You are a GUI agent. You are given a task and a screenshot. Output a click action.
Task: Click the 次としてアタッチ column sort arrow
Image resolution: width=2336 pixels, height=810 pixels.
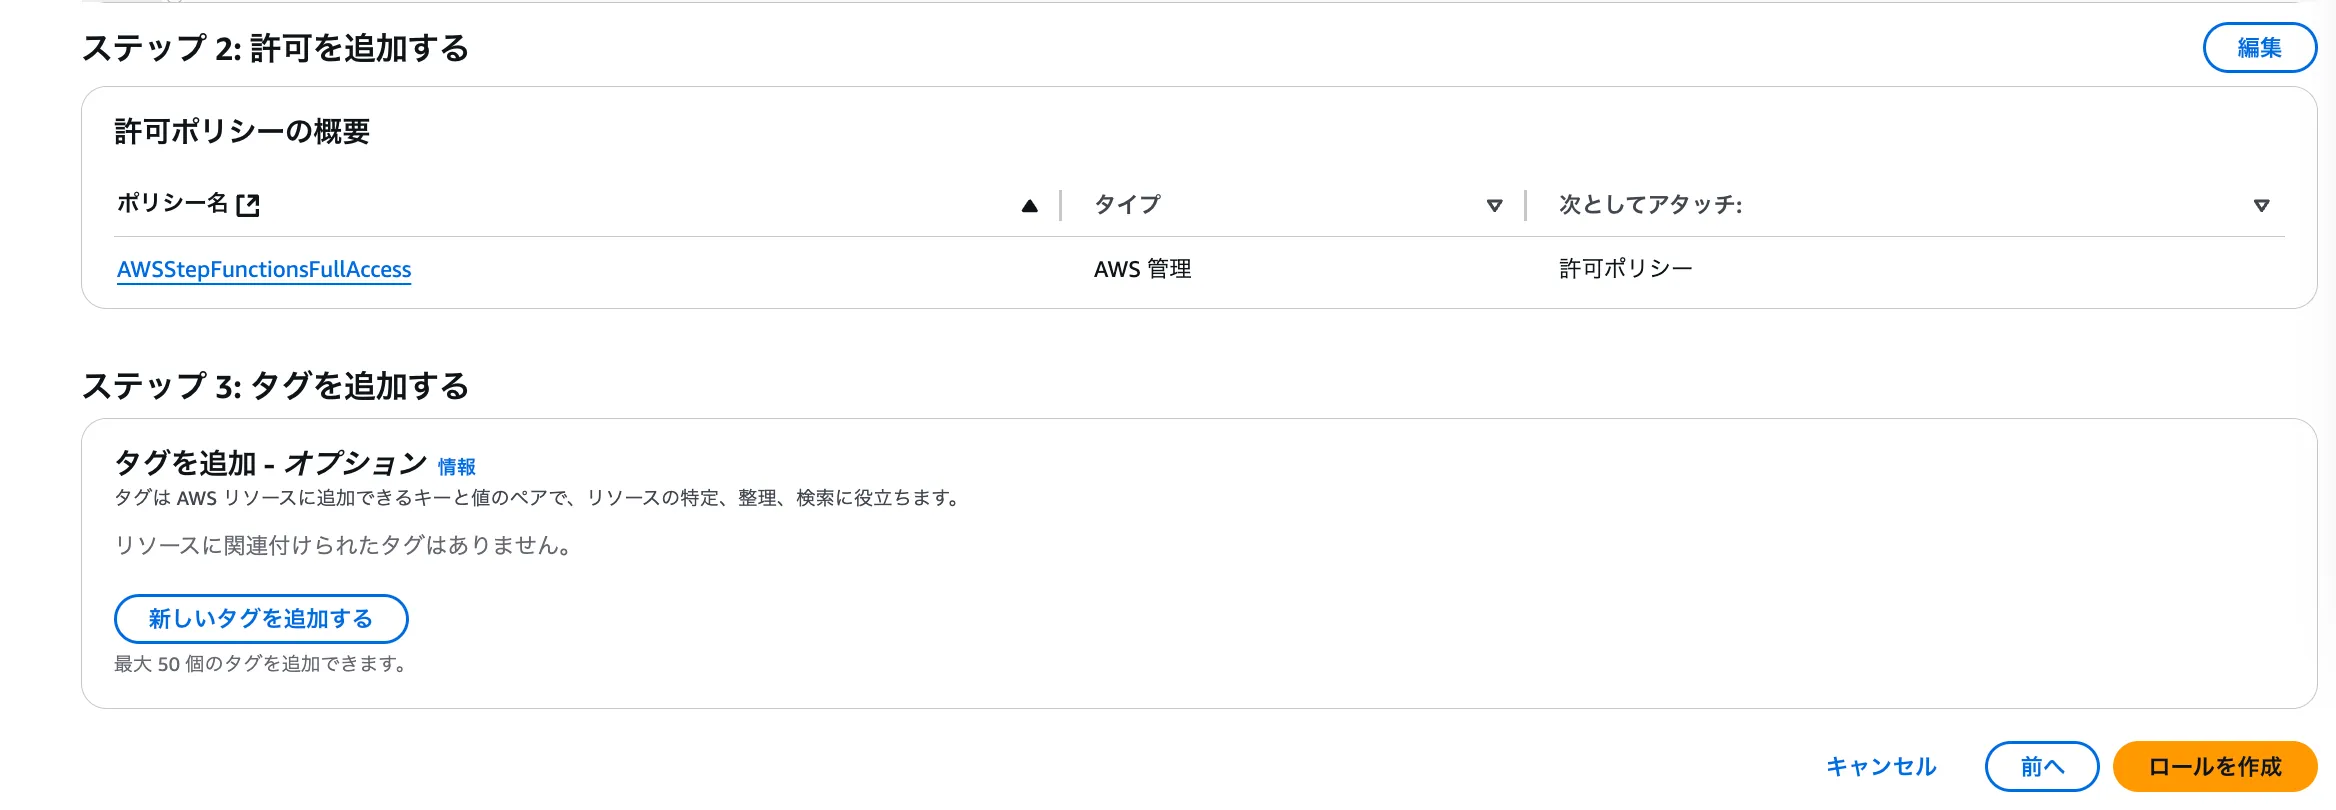[2261, 206]
